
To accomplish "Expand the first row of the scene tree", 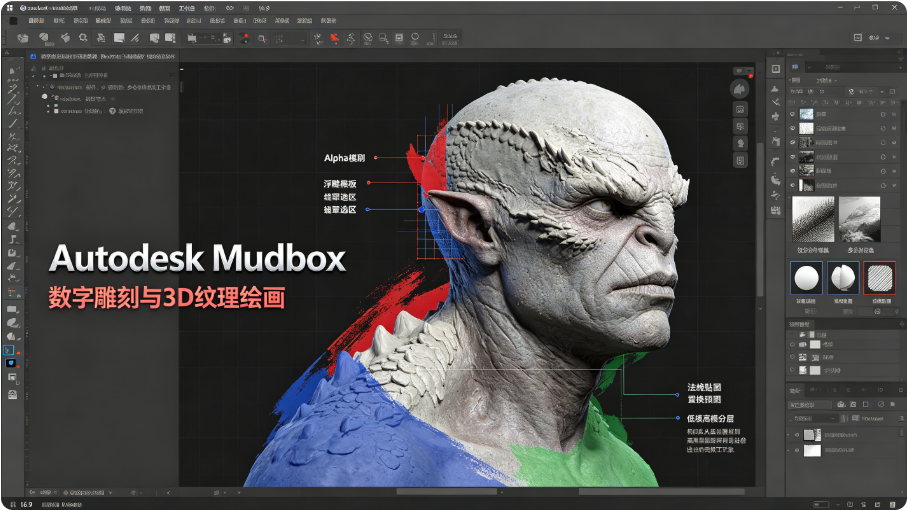I will coord(33,68).
